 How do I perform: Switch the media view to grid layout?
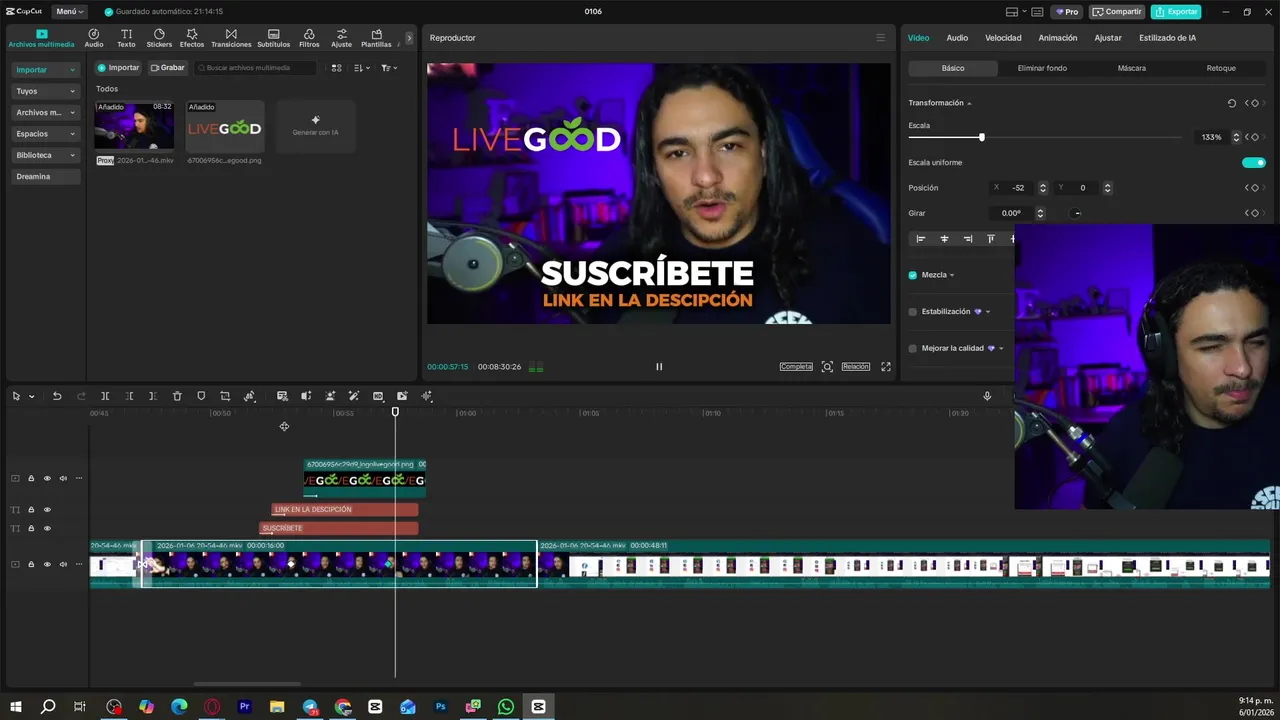tap(336, 68)
